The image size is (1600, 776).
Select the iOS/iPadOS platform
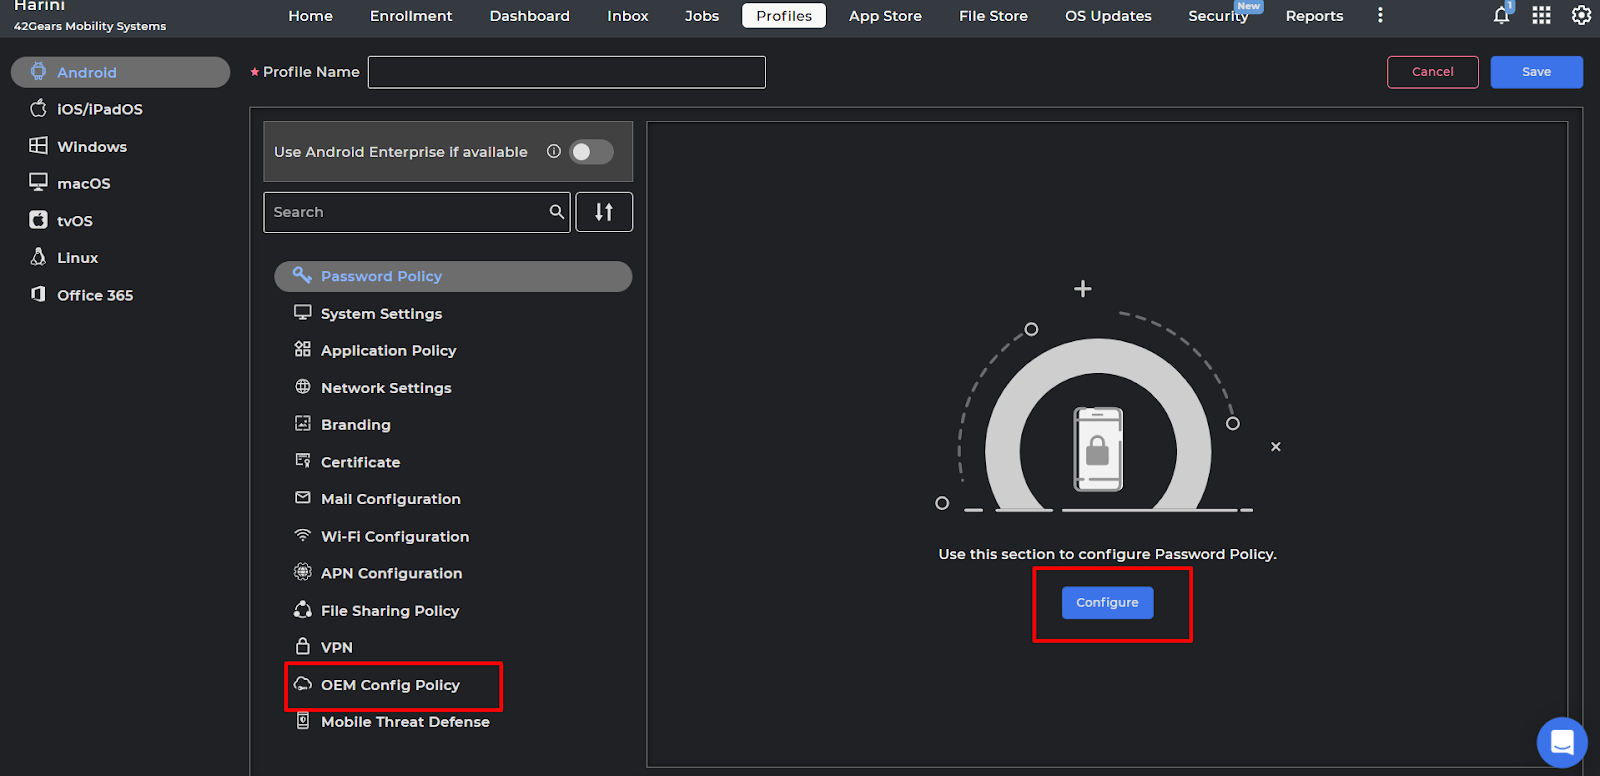pos(99,109)
